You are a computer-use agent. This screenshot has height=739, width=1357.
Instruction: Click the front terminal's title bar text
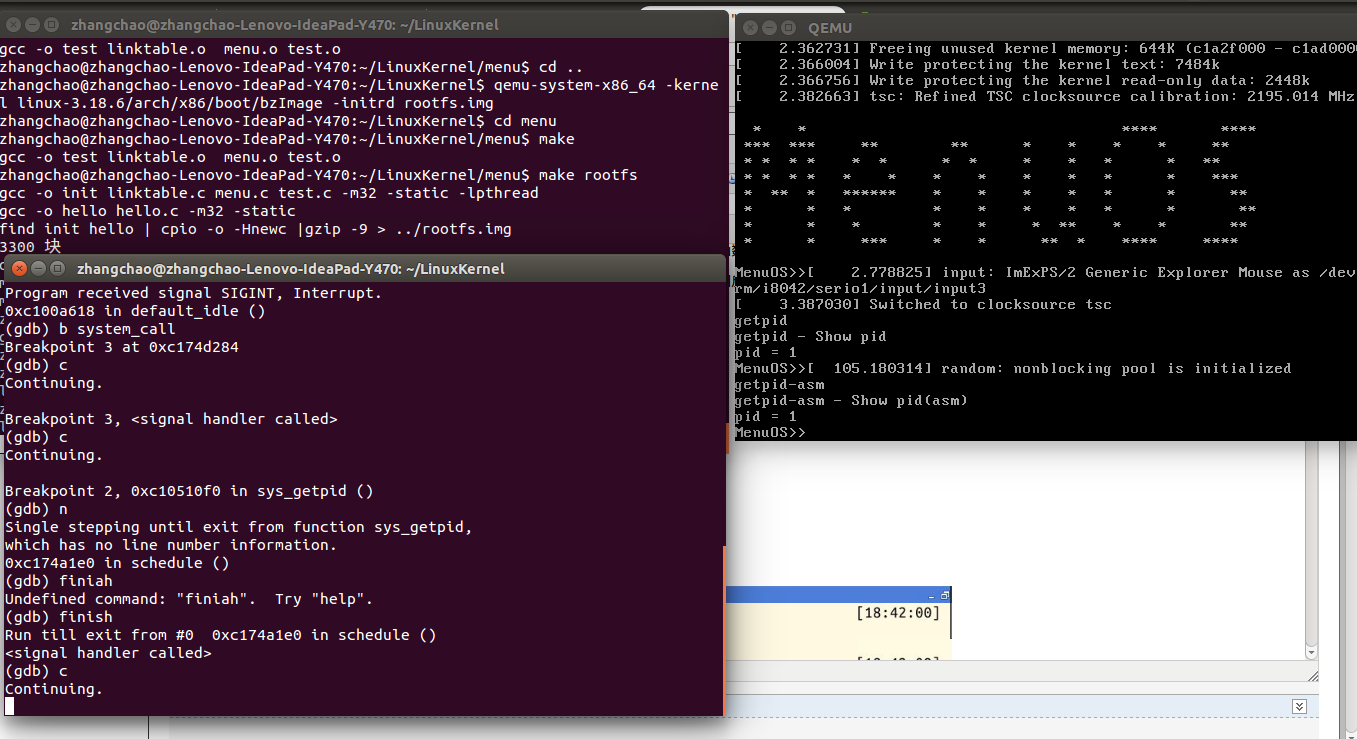point(291,269)
